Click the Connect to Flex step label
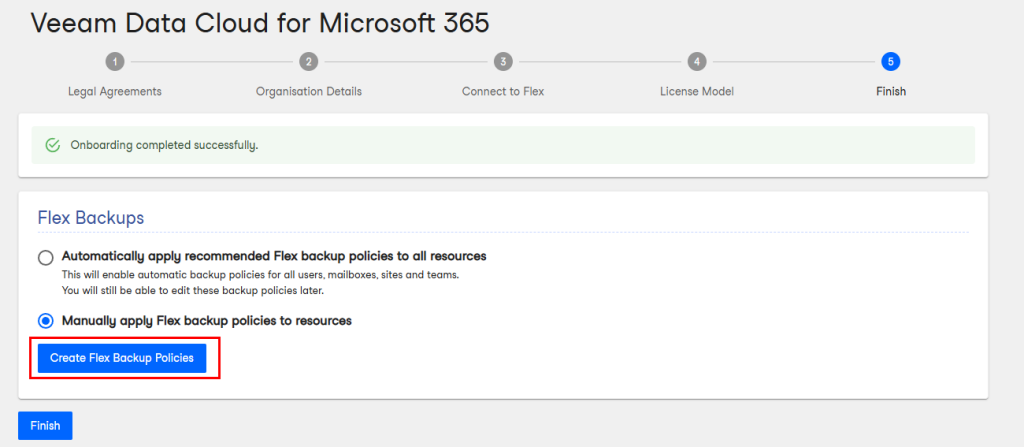 503,91
